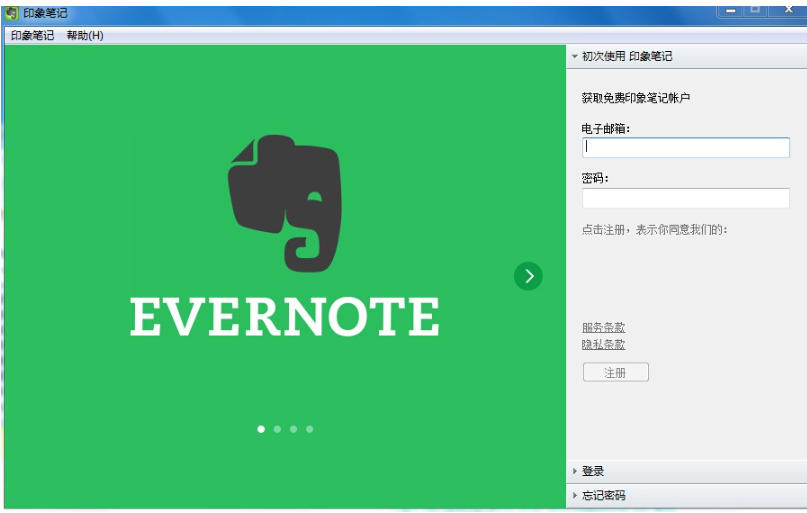This screenshot has width=807, height=513.
Task: Focus the 密码 input field
Action: (x=686, y=198)
